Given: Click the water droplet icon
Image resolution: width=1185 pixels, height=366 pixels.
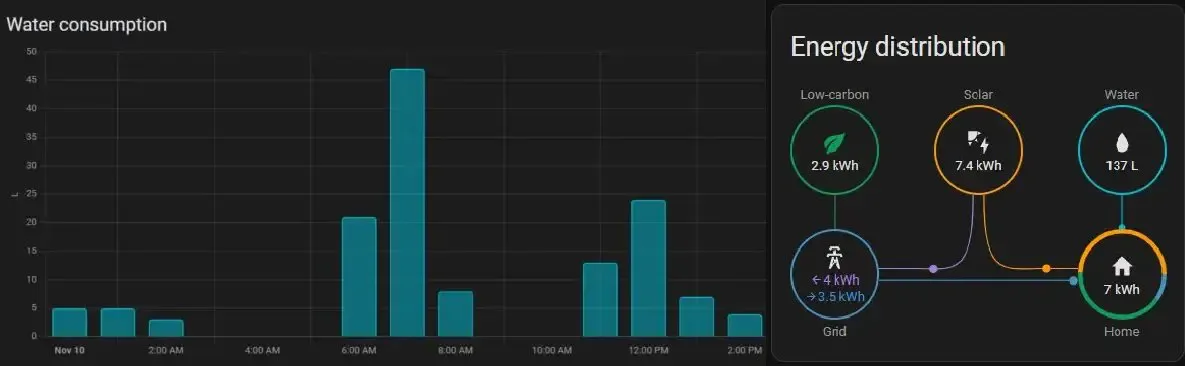Looking at the screenshot, I should [1122, 142].
